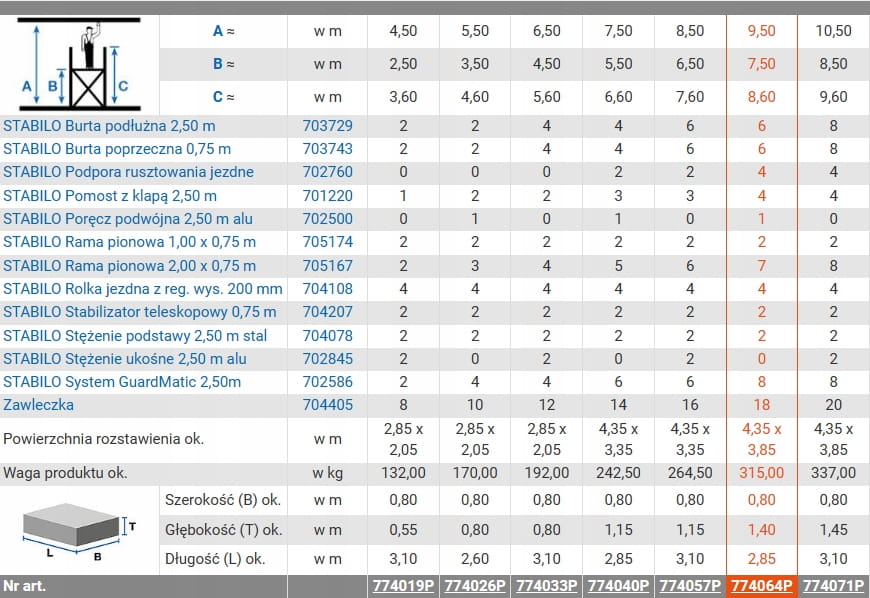
Task: Click part number 703729
Action: (x=327, y=126)
